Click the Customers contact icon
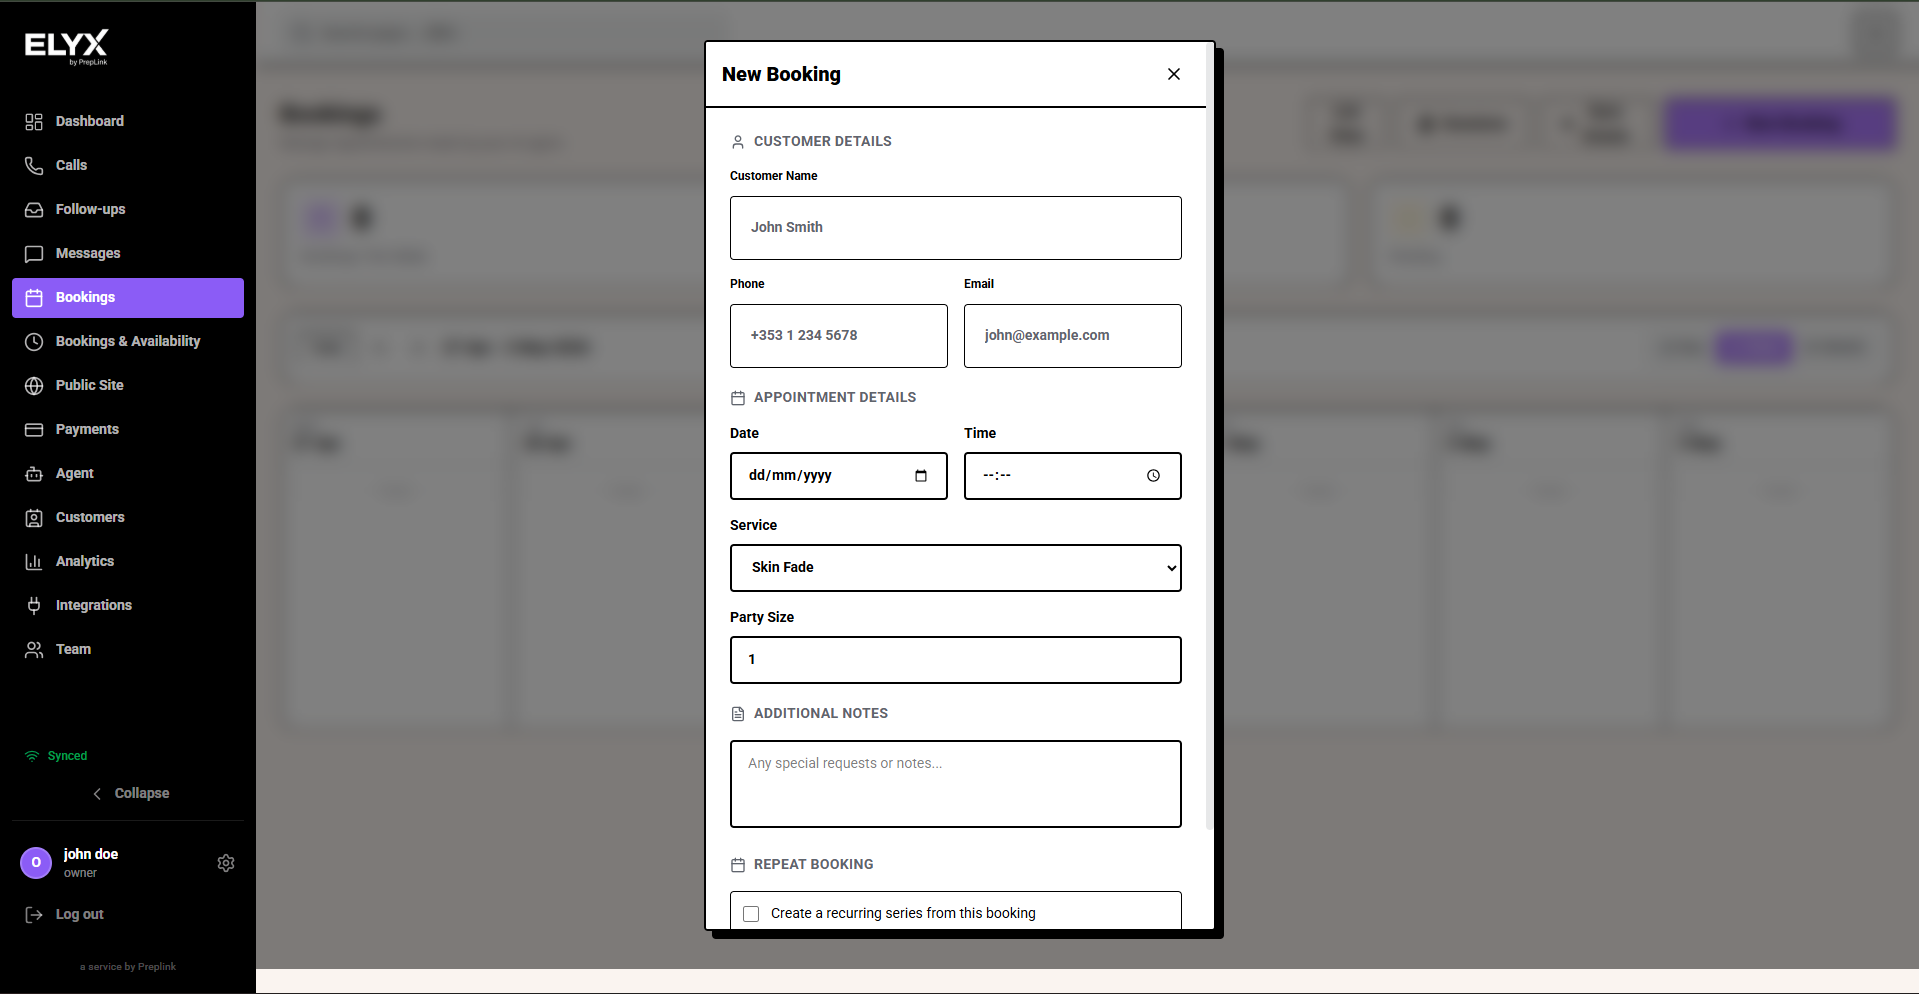Image resolution: width=1919 pixels, height=994 pixels. pyautogui.click(x=34, y=517)
